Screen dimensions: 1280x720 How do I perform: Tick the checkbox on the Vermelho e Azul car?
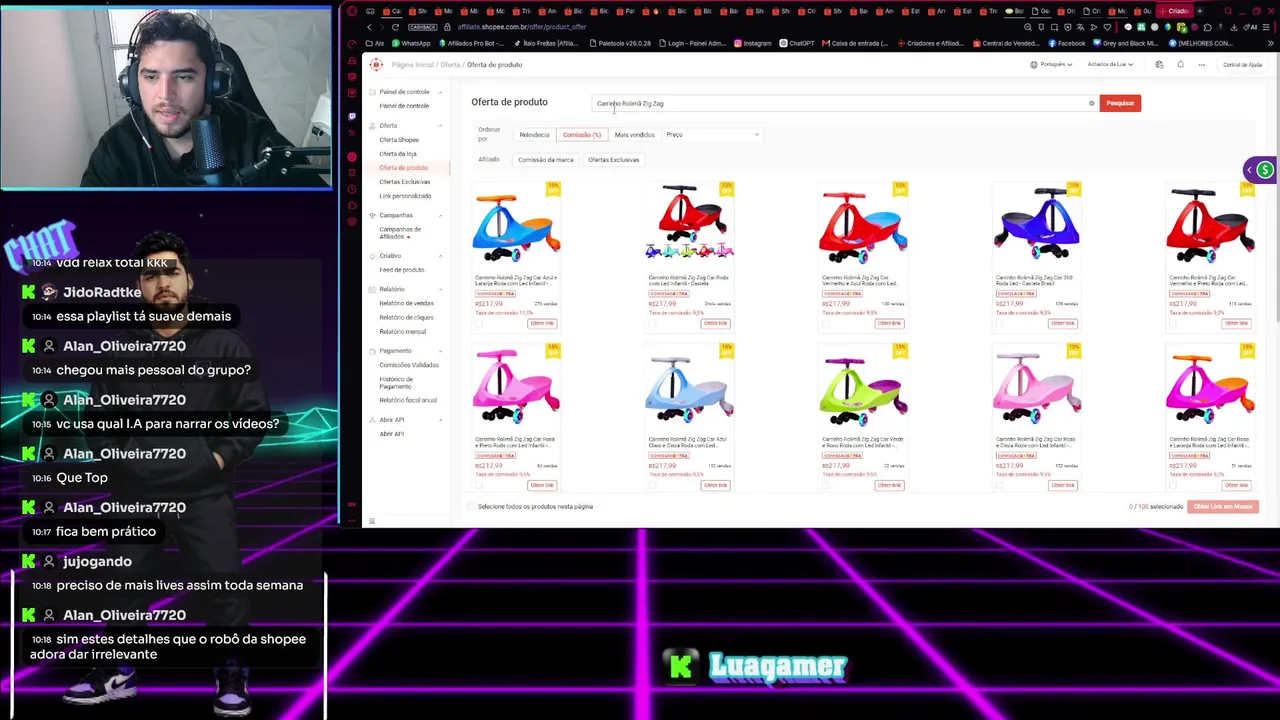click(x=826, y=323)
